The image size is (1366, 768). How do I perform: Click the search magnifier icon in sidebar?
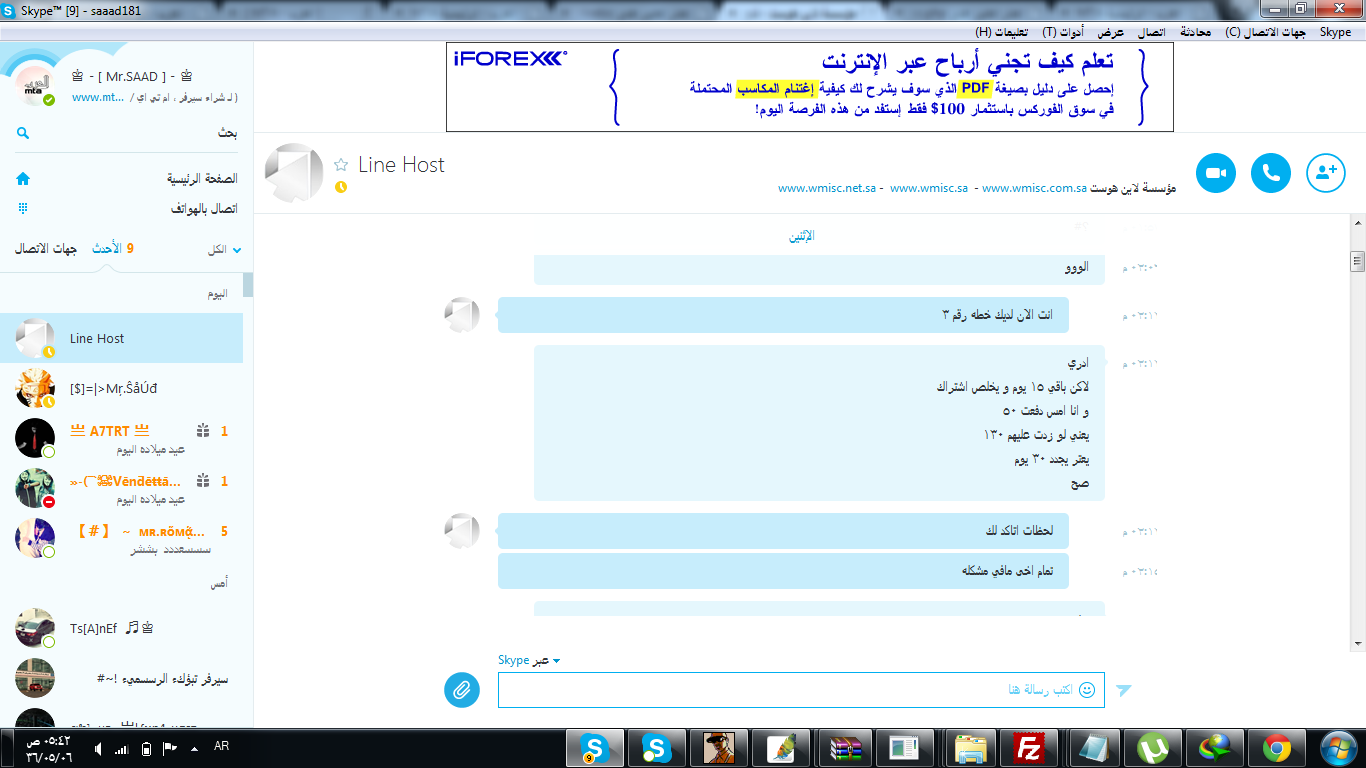click(x=23, y=133)
